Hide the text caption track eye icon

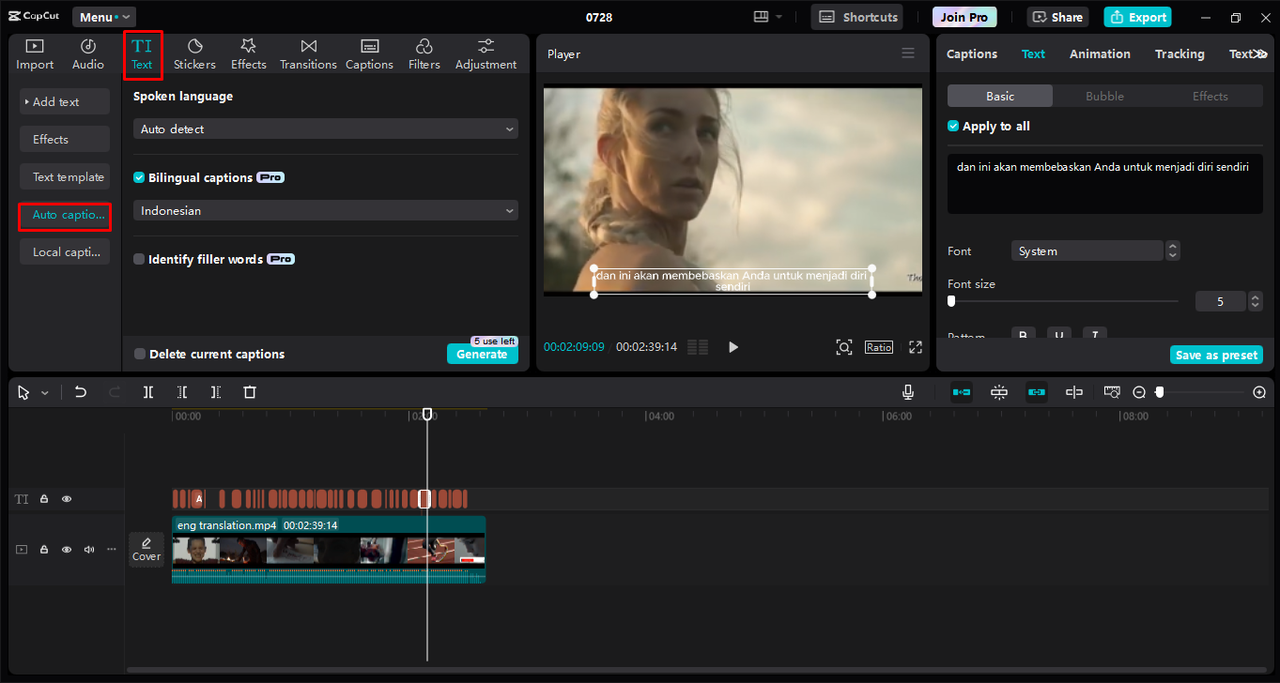pyautogui.click(x=67, y=499)
